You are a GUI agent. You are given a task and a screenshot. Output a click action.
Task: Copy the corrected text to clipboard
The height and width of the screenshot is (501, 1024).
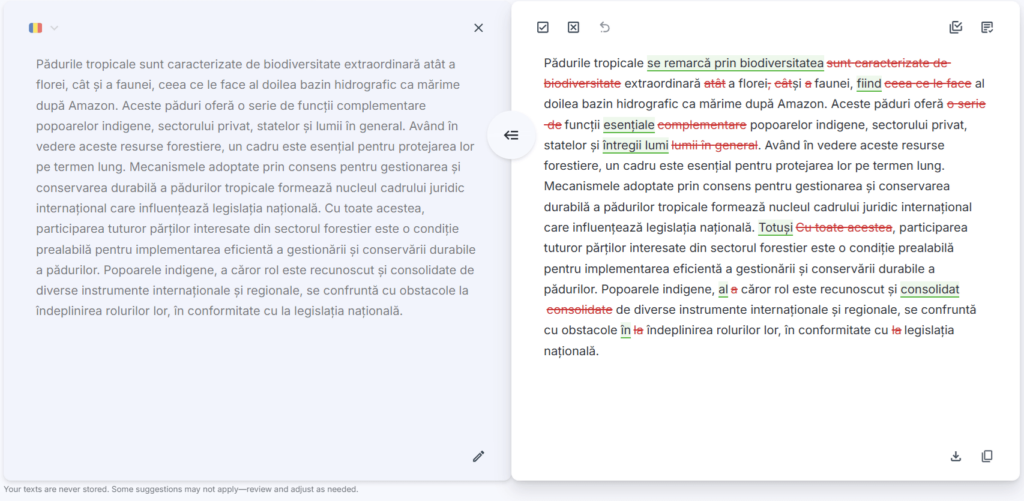click(x=987, y=456)
